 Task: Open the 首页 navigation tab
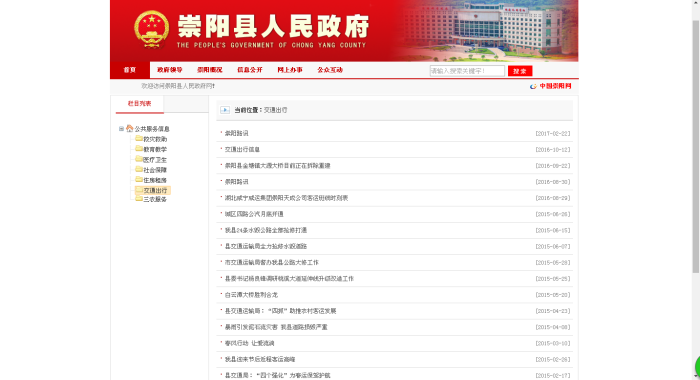pyautogui.click(x=130, y=70)
